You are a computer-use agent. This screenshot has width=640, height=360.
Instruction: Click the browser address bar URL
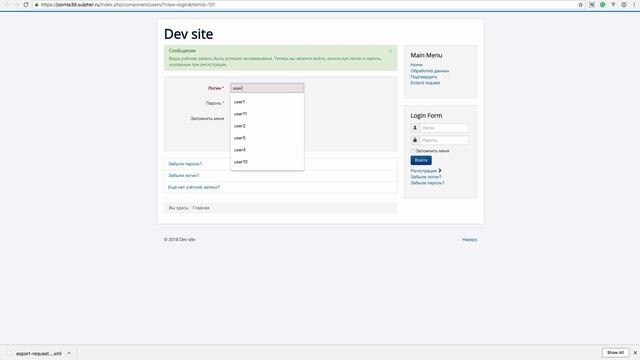point(128,4)
